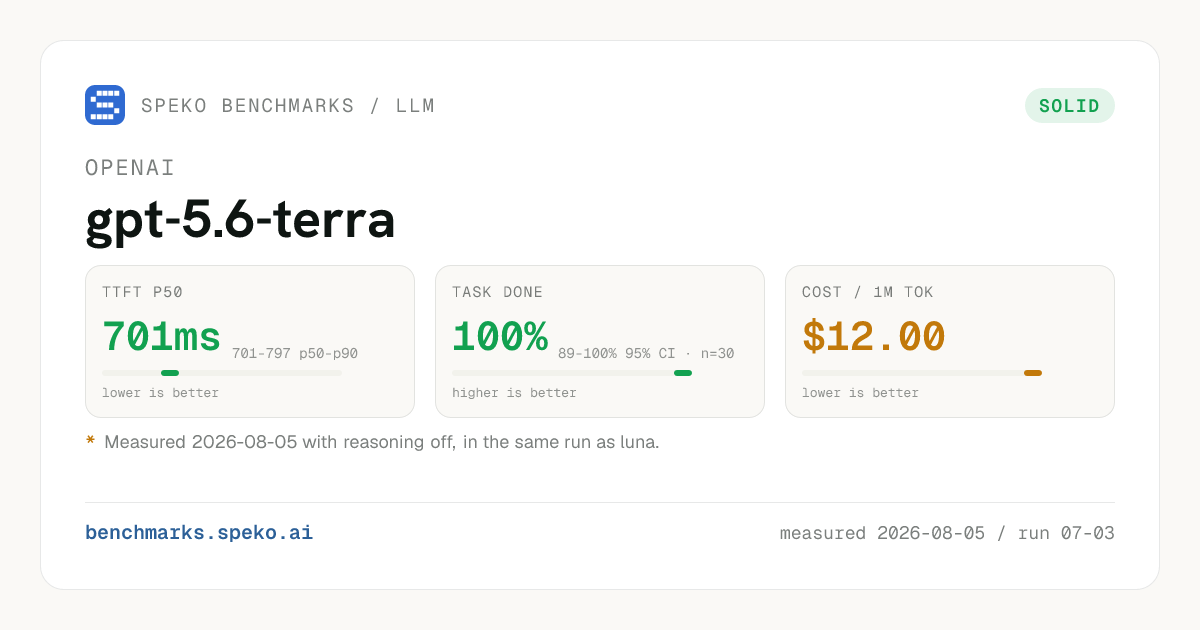The height and width of the screenshot is (630, 1200).
Task: Click the green TTFT bar marker
Action: tap(170, 373)
